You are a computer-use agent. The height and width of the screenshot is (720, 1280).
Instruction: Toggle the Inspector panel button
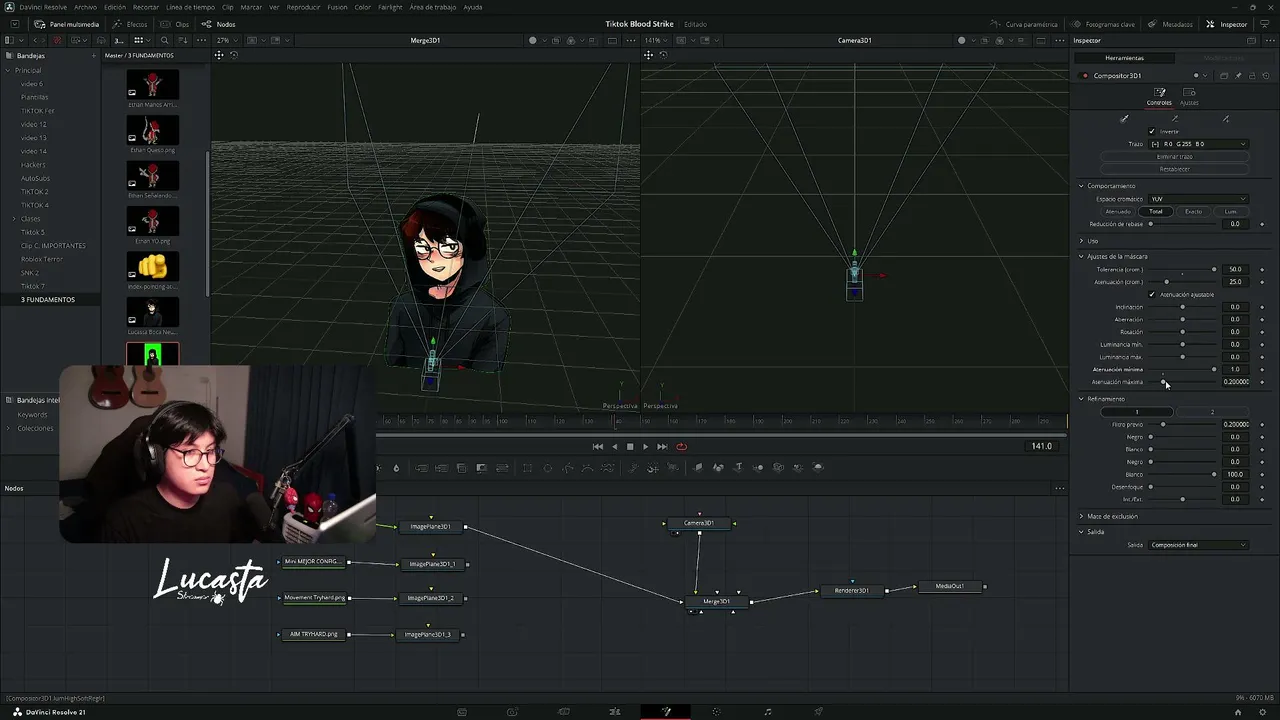click(x=1227, y=24)
